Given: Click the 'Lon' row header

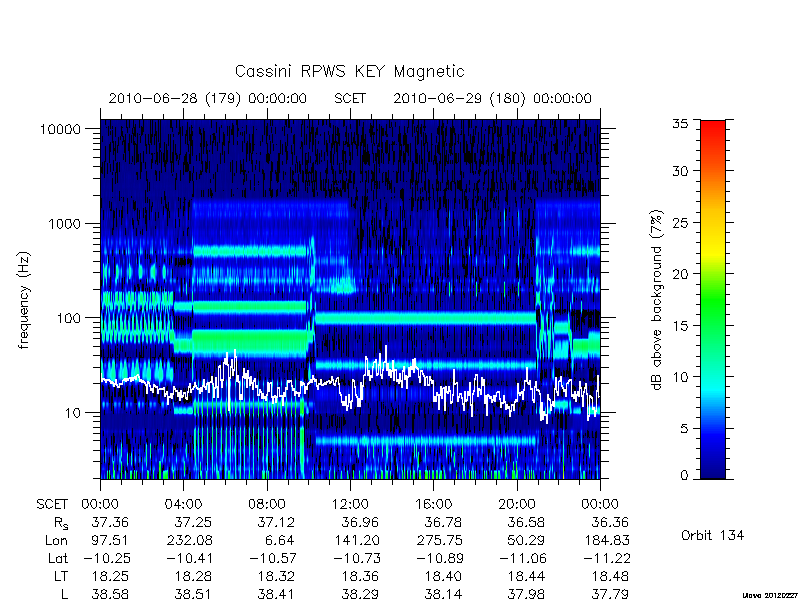Looking at the screenshot, I should 57,540.
